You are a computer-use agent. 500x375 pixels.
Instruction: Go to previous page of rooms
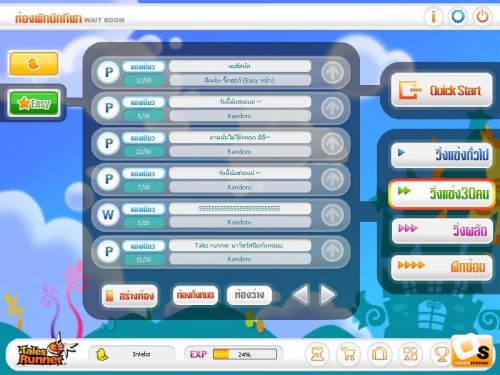301,295
